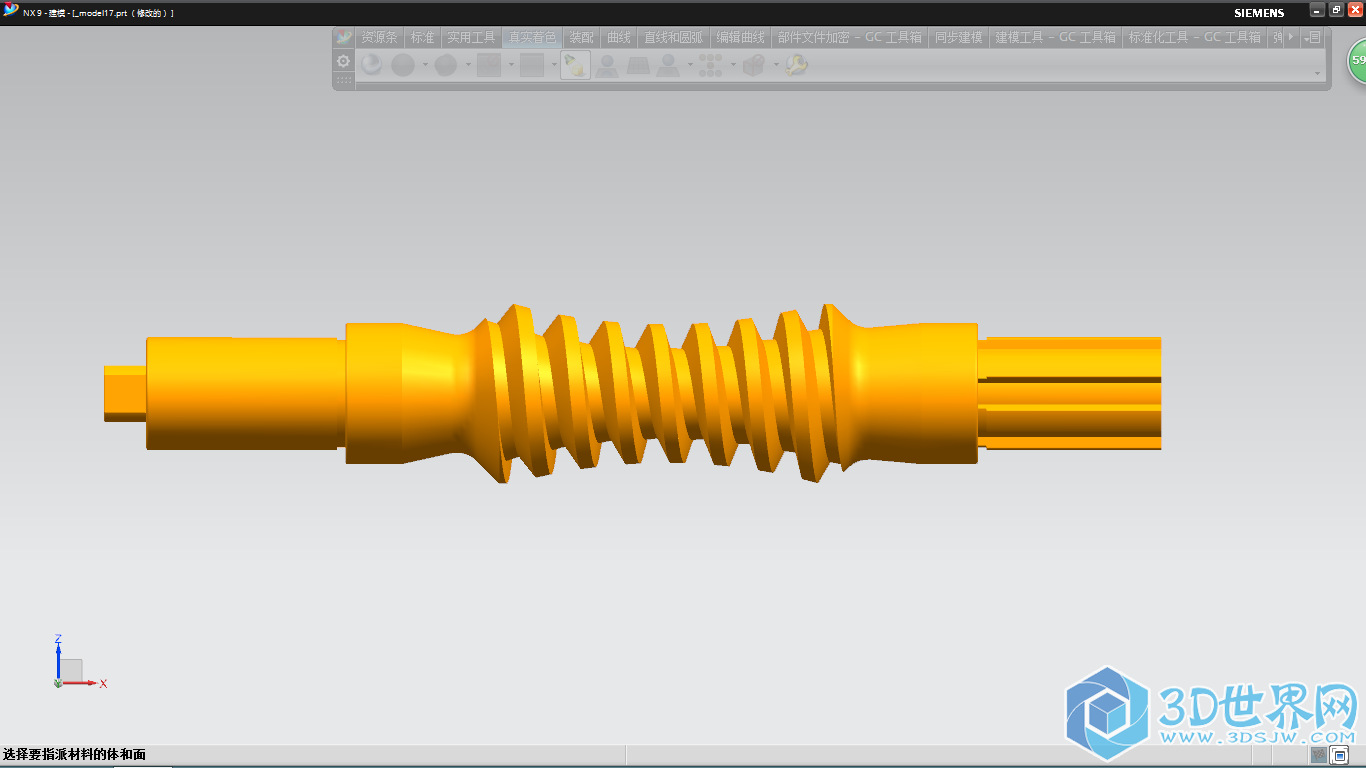
Task: Click the checkered flag status icon
Action: (1319, 755)
